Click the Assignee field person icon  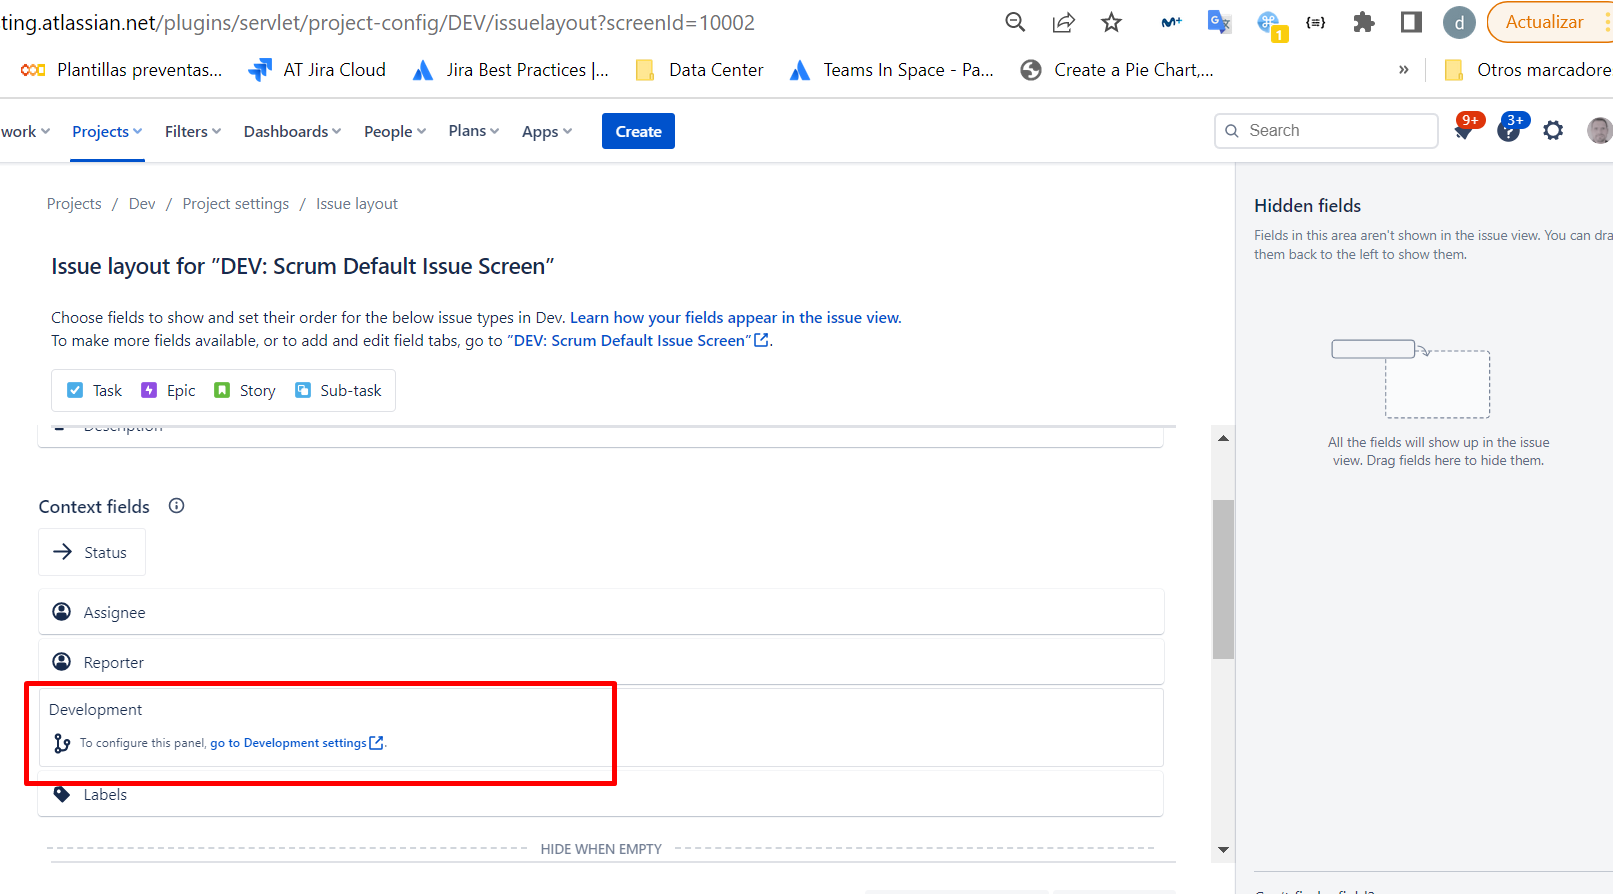[62, 612]
